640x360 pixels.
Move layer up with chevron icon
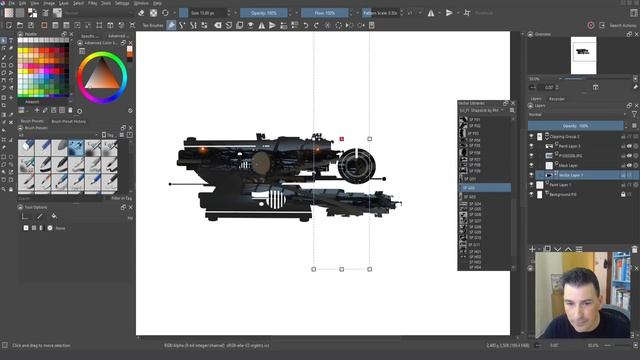coord(568,249)
